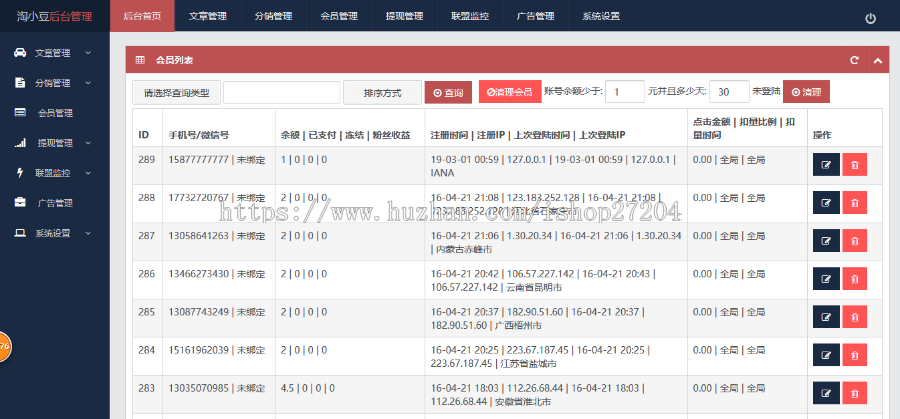Viewport: 900px width, 419px height.
Task: Click the document icon for 分销管理
Action: pyautogui.click(x=20, y=83)
